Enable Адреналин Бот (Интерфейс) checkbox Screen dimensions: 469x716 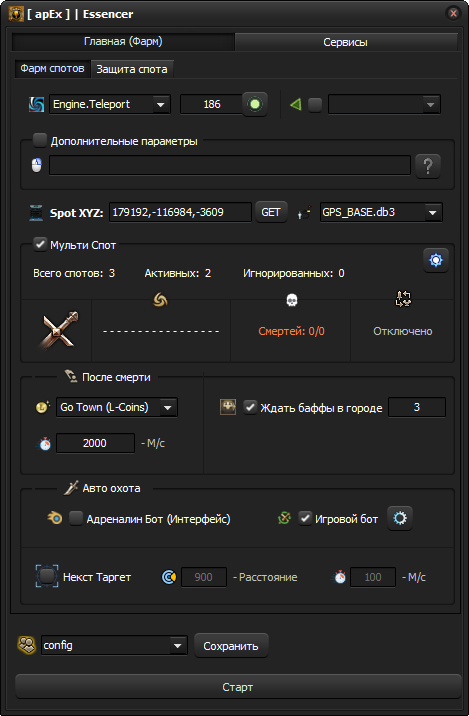pos(76,518)
